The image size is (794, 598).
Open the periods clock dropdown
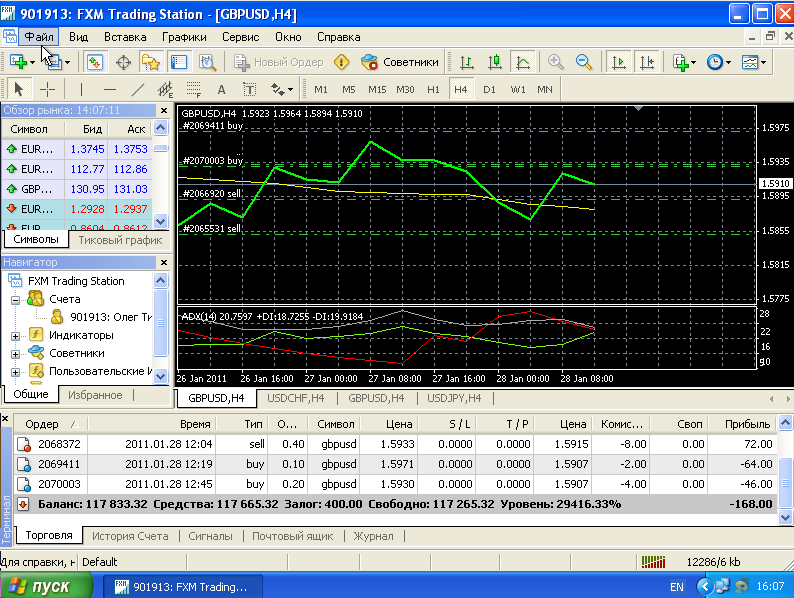click(719, 62)
